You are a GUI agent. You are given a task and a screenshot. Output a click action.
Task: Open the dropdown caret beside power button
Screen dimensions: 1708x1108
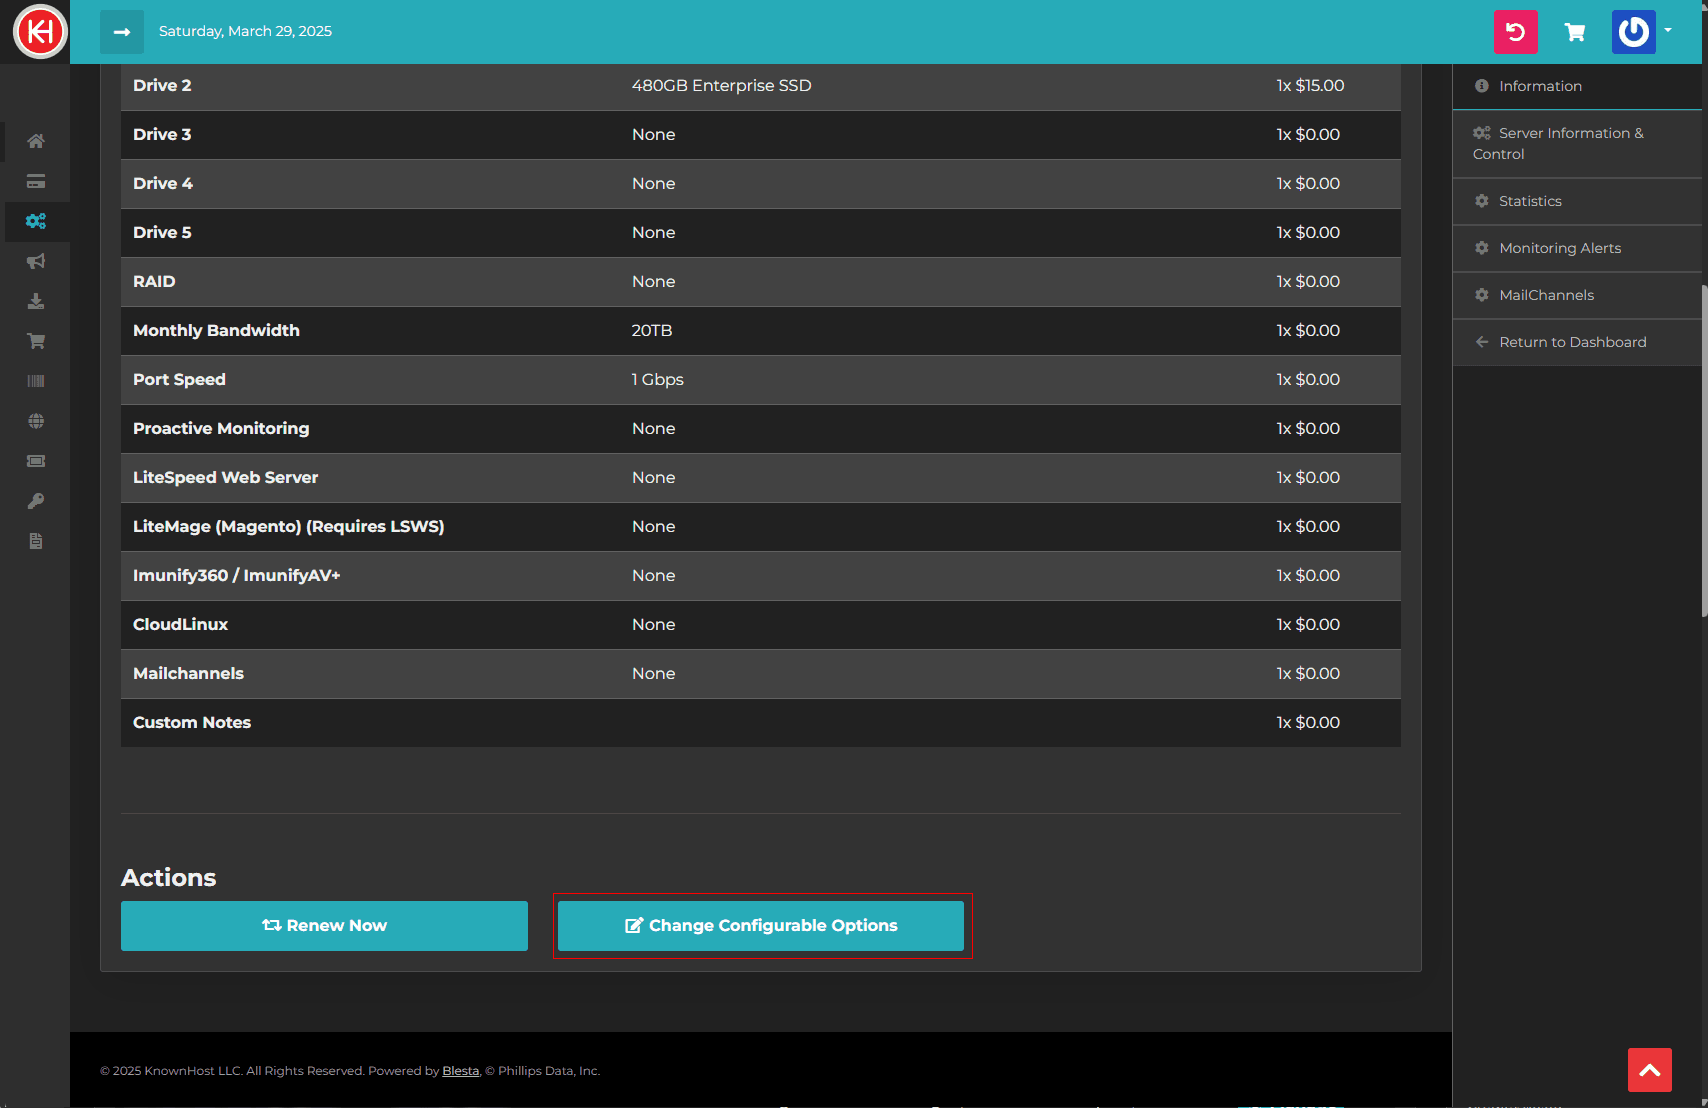pos(1669,31)
